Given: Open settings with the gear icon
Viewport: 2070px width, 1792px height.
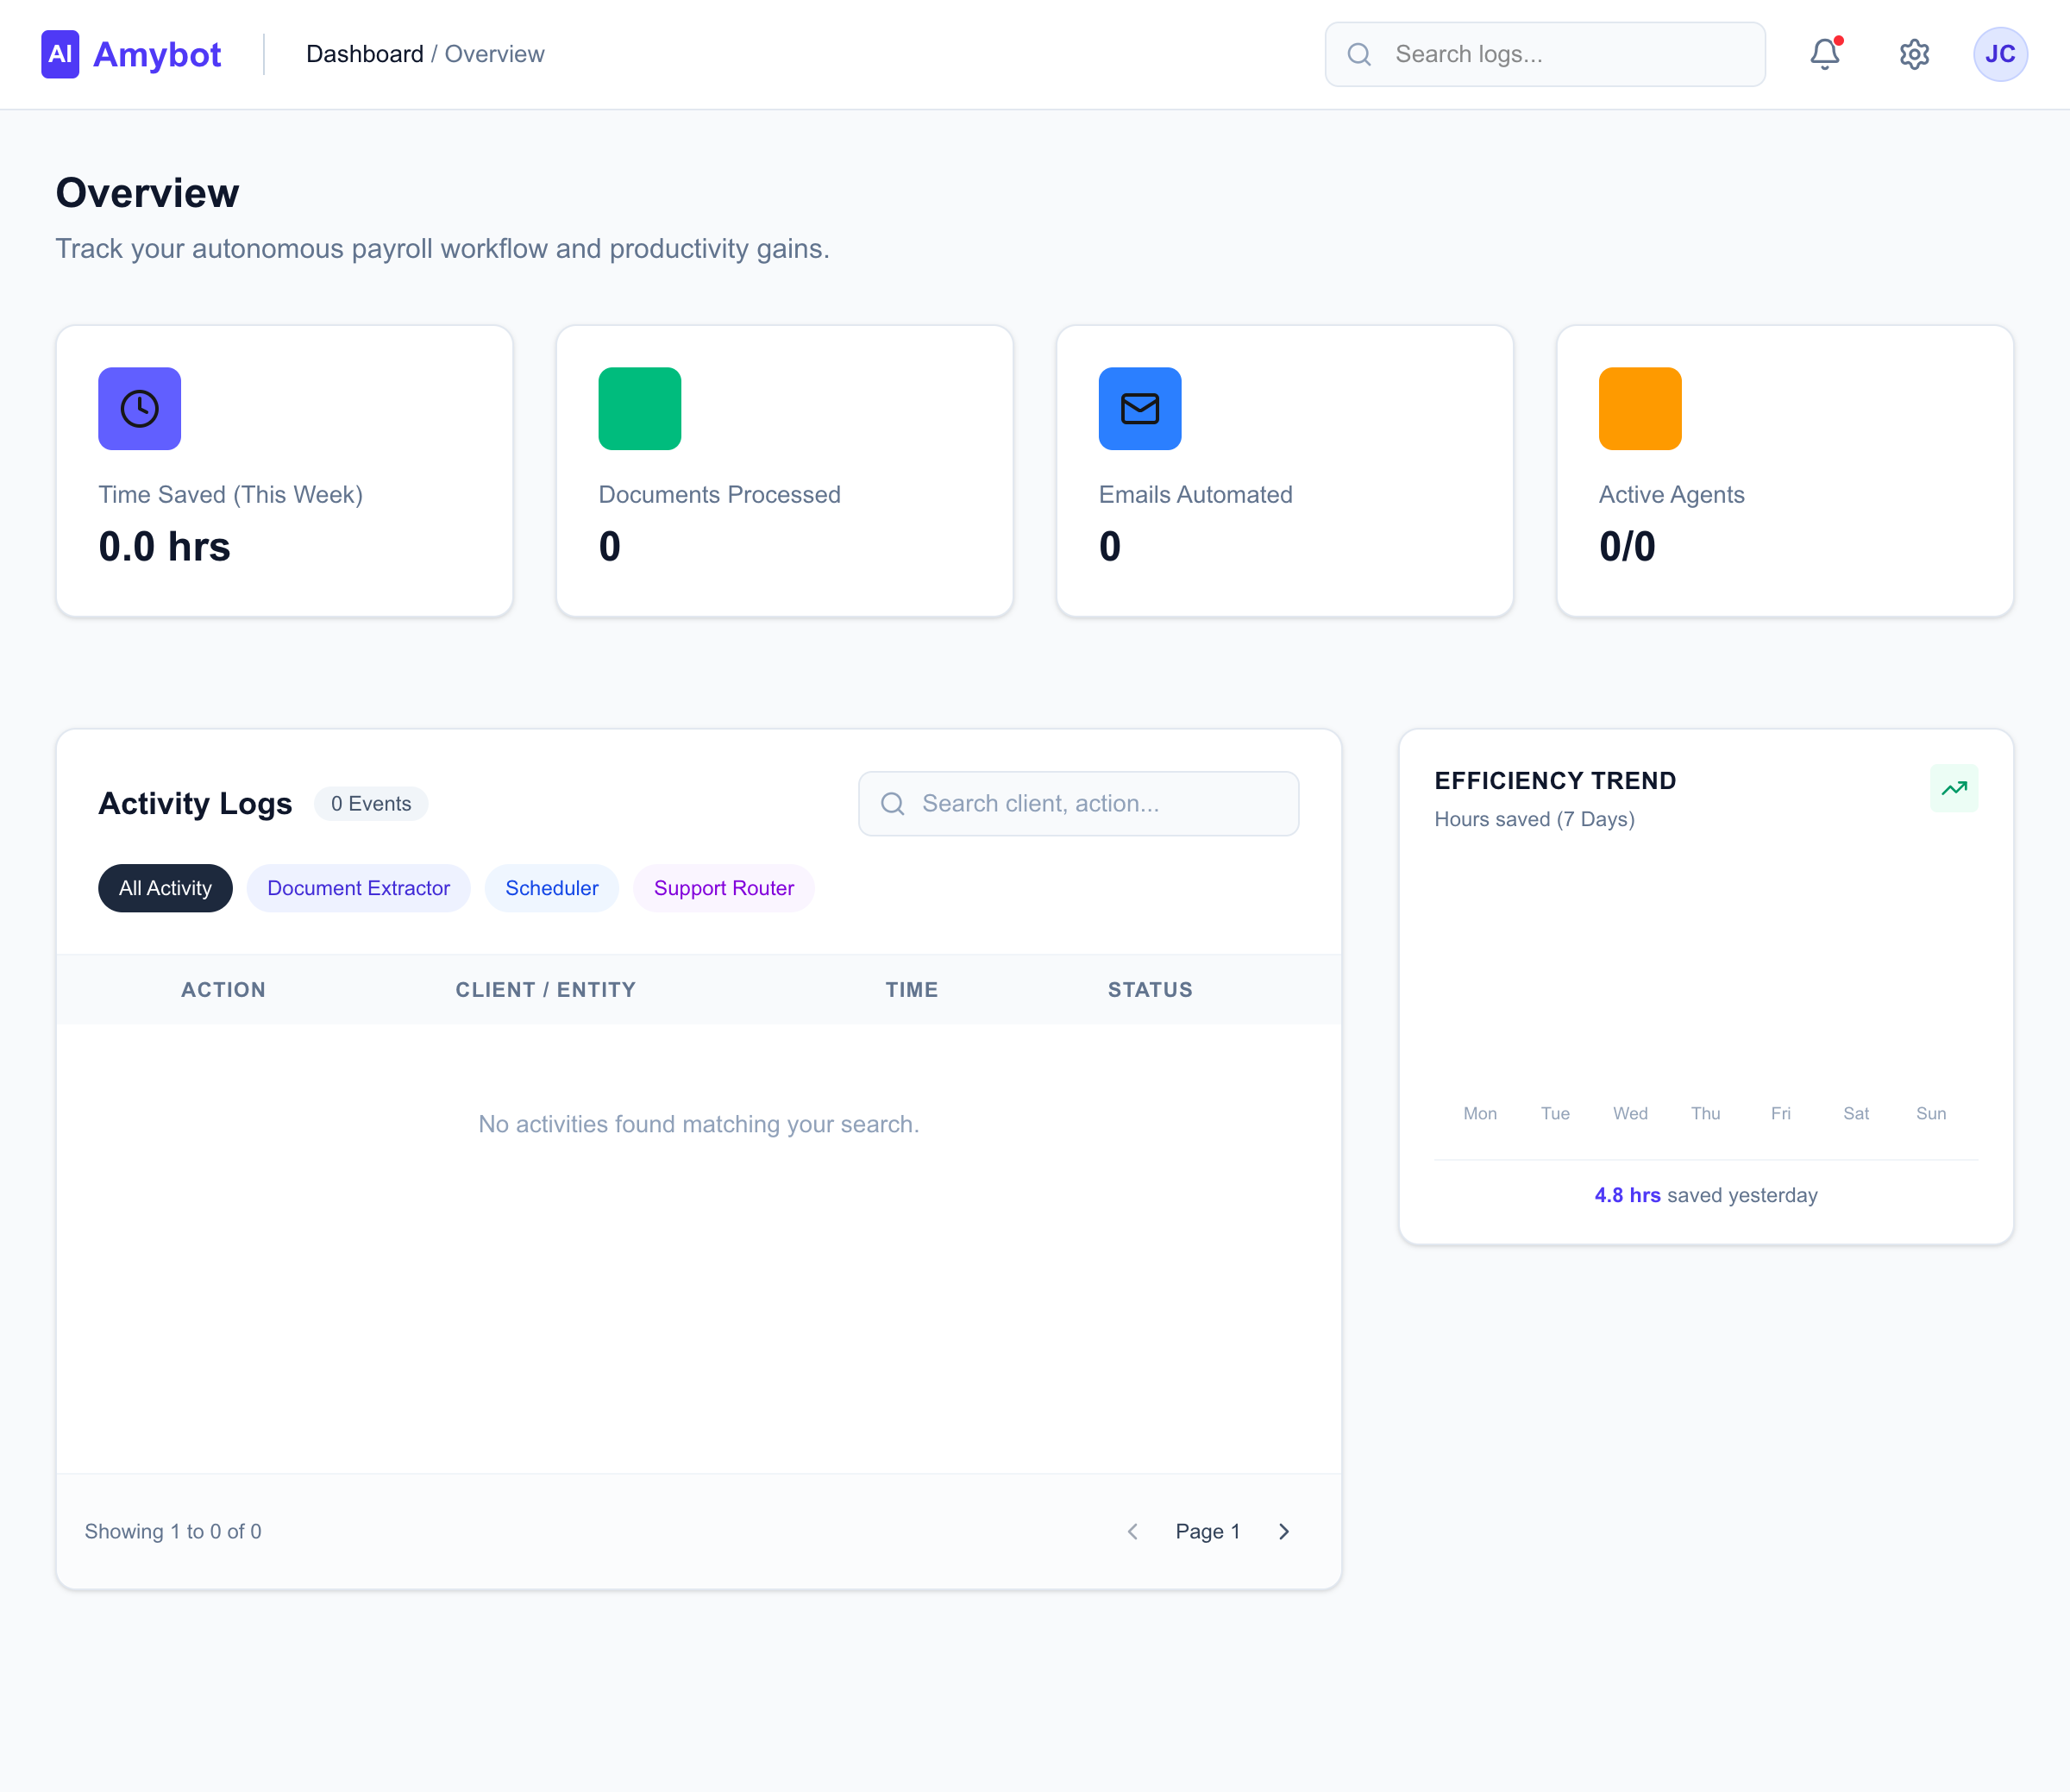Looking at the screenshot, I should pyautogui.click(x=1913, y=54).
